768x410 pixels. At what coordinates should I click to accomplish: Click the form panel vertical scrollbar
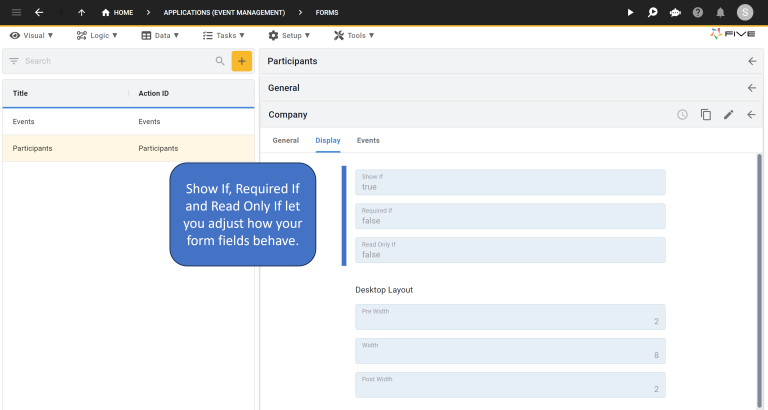tap(759, 281)
